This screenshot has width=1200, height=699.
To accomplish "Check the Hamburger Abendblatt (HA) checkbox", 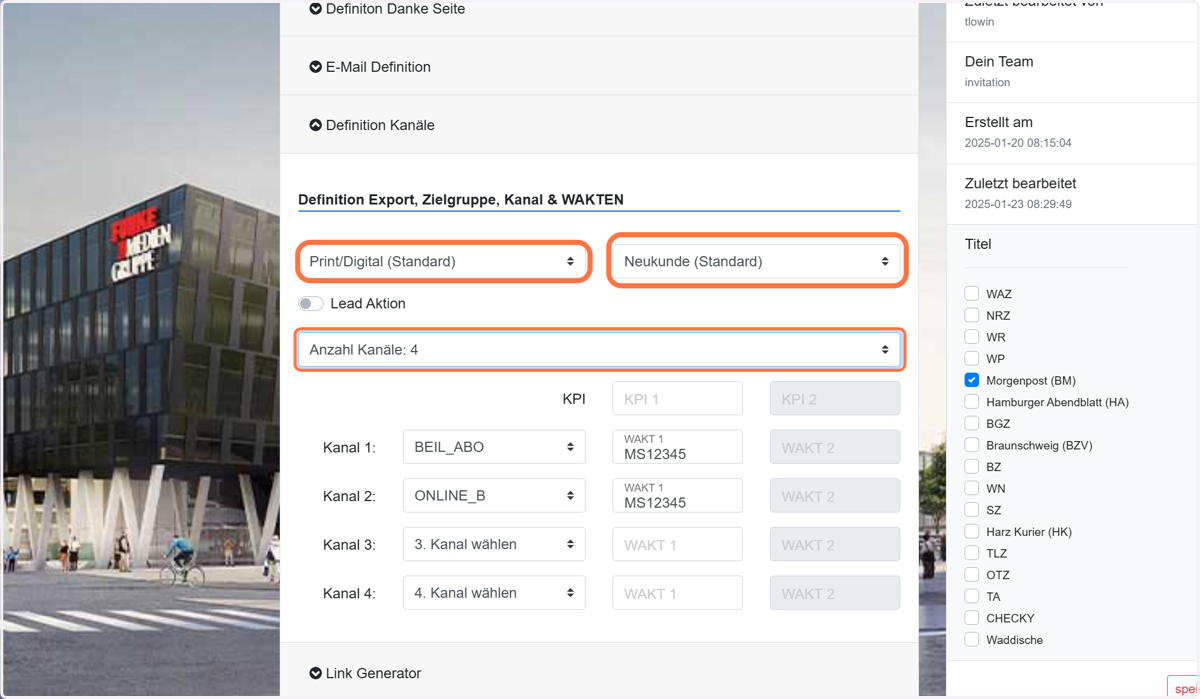I will [972, 402].
